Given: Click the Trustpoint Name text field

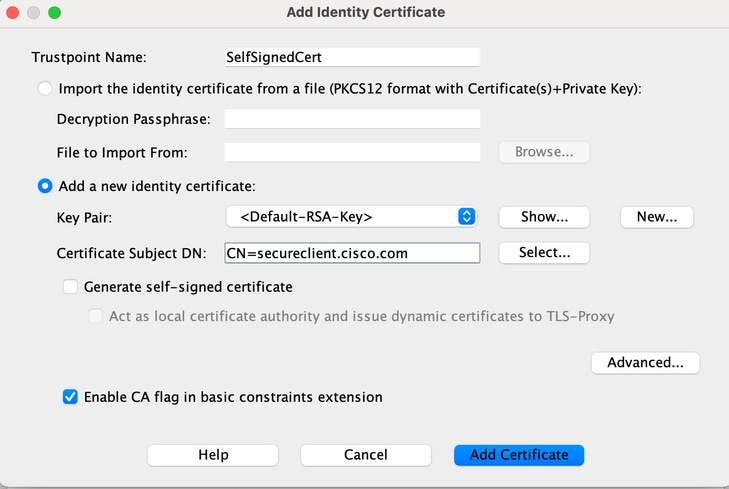Looking at the screenshot, I should (x=352, y=57).
